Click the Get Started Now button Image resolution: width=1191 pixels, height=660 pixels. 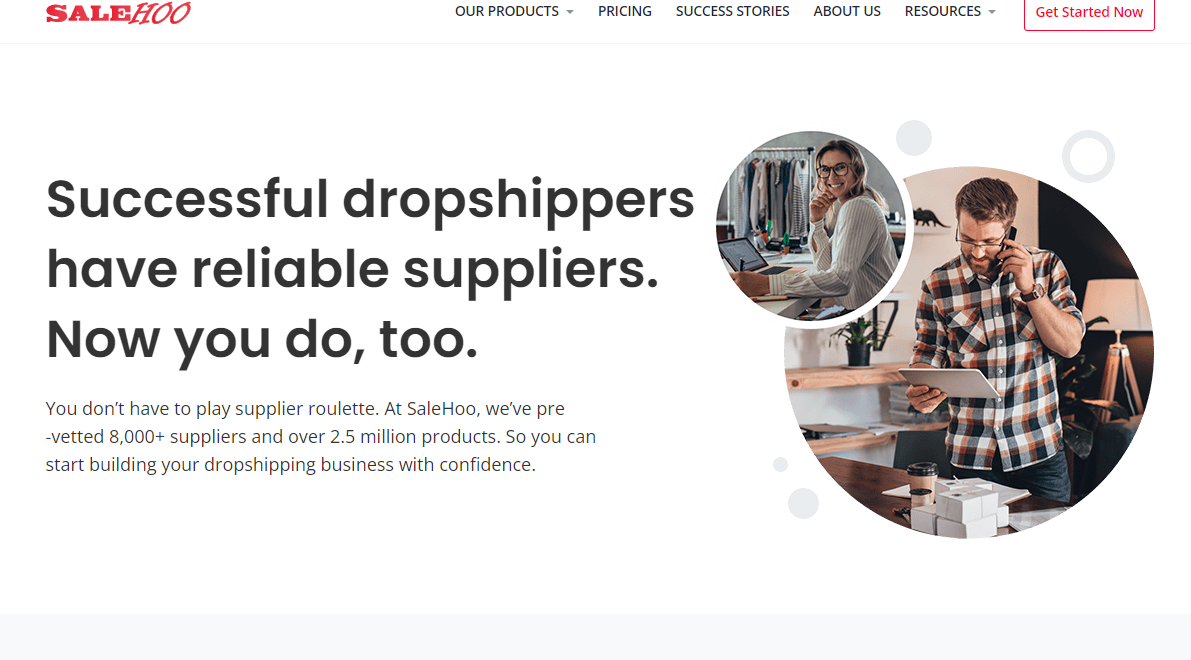click(x=1089, y=12)
